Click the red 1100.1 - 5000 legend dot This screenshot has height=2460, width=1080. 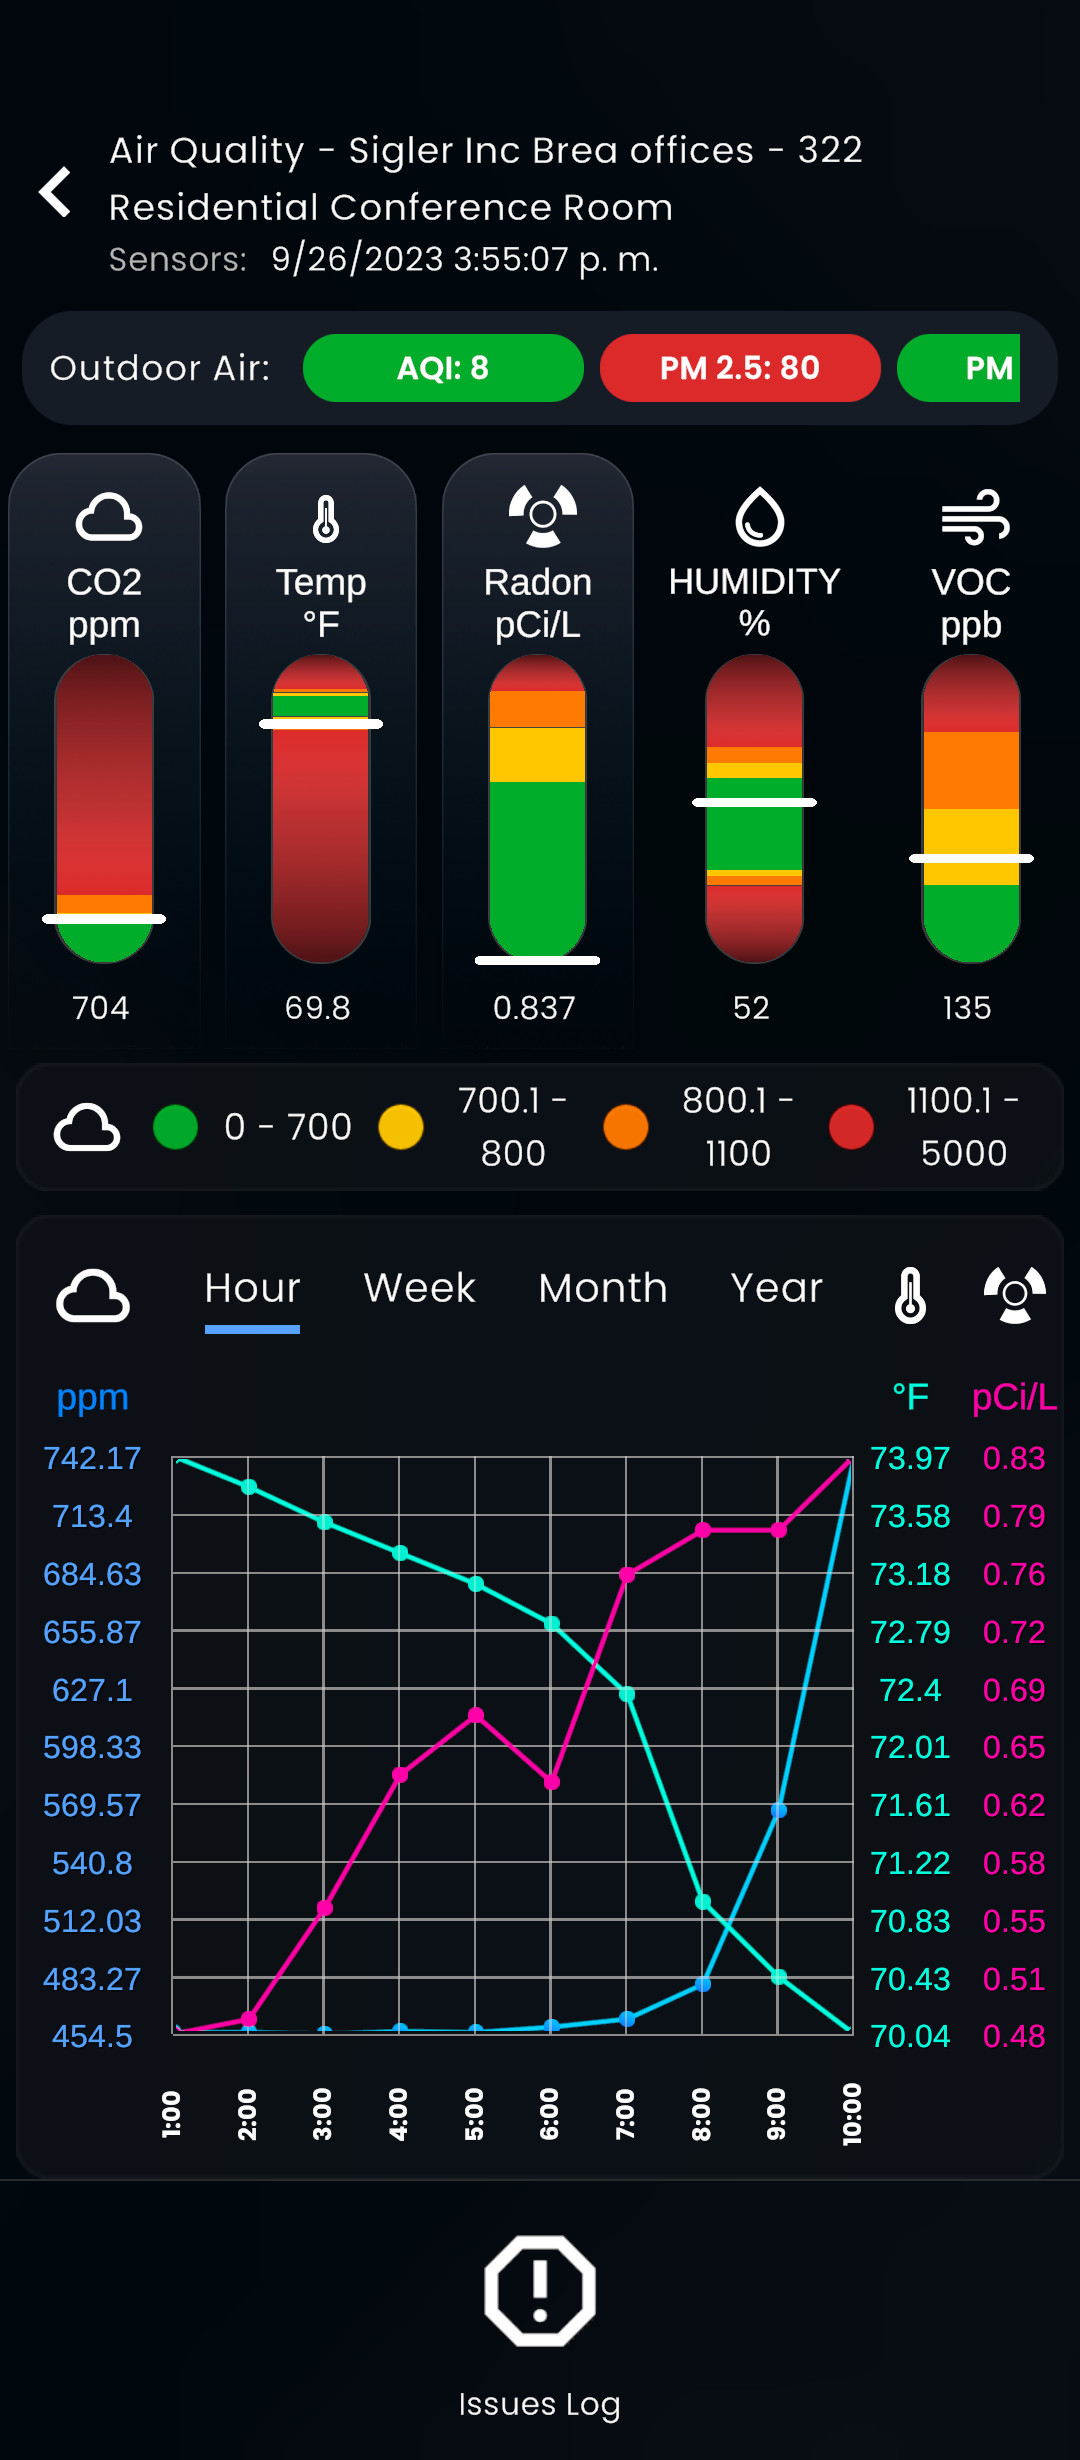pyautogui.click(x=851, y=1127)
